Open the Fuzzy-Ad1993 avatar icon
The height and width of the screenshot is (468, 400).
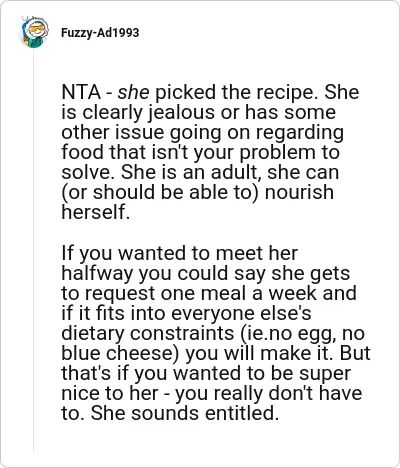(35, 32)
